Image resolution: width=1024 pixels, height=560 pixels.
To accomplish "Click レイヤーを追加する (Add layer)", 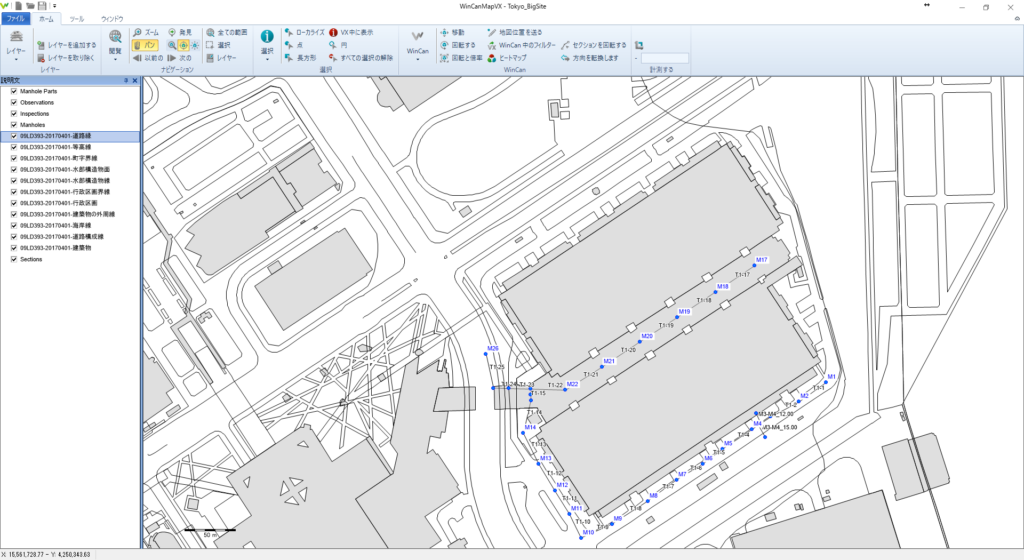I will click(66, 46).
